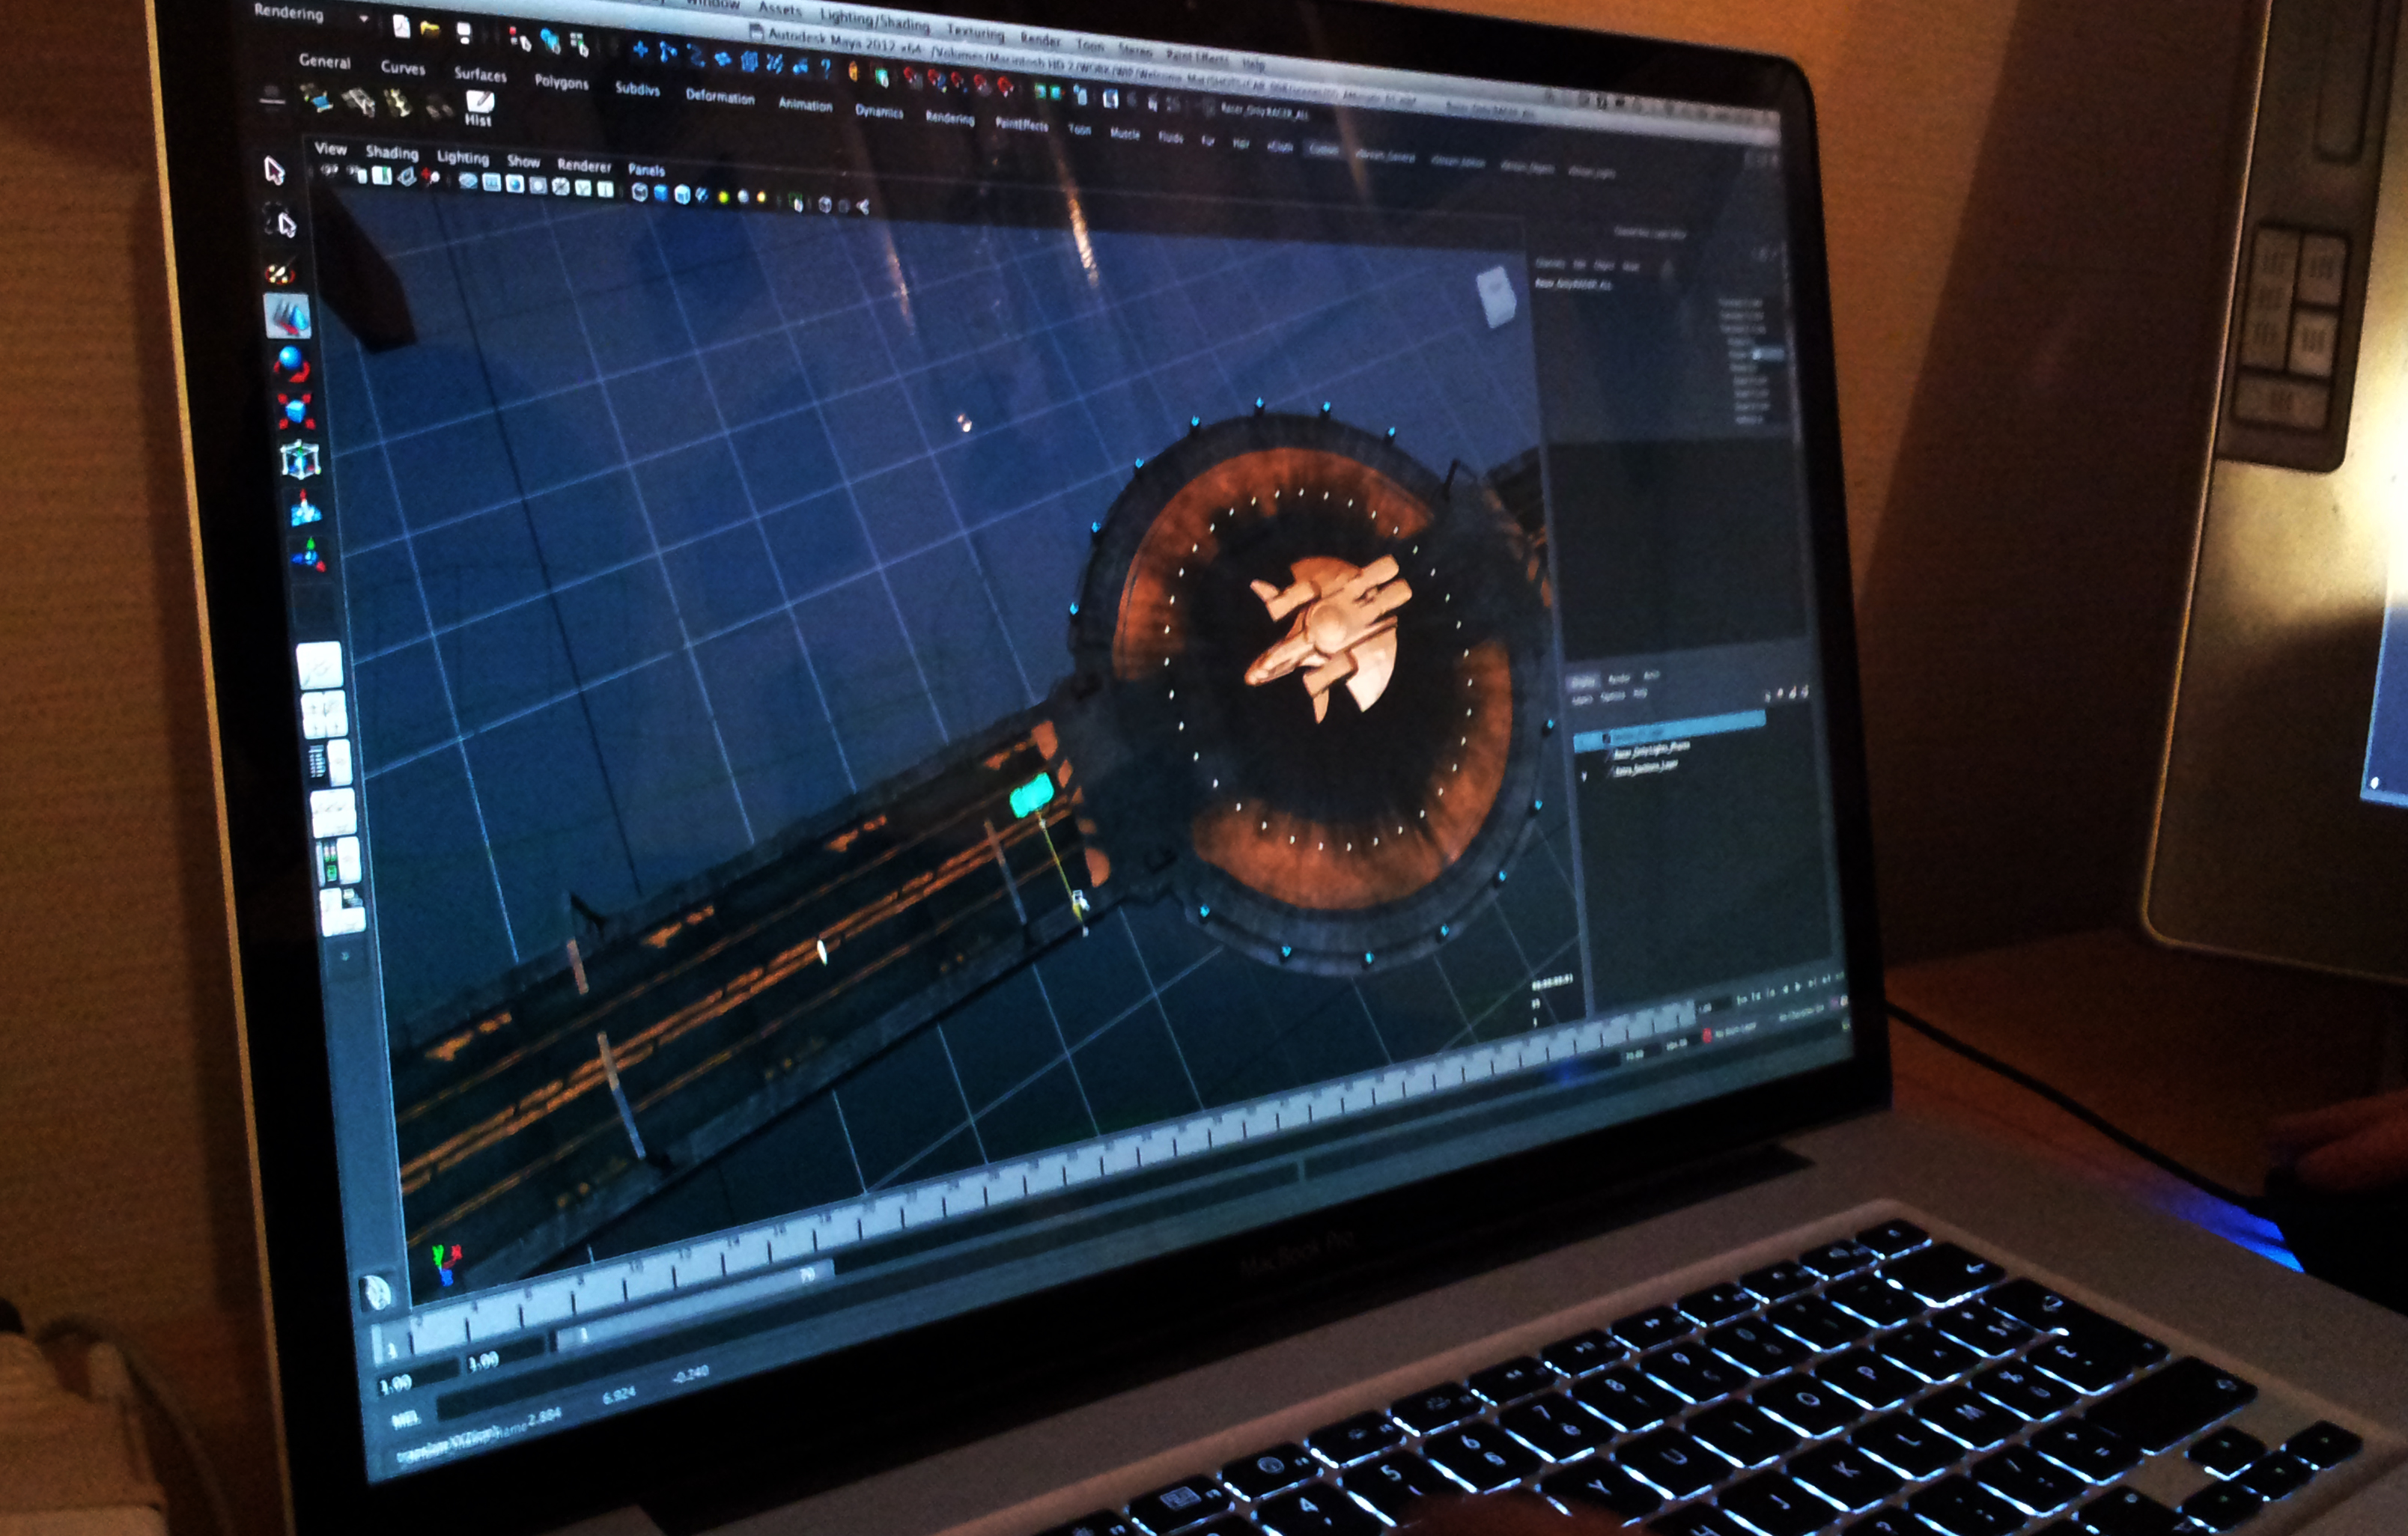Click the image plane panel icon
2408x1536 pixels.
pos(406,177)
